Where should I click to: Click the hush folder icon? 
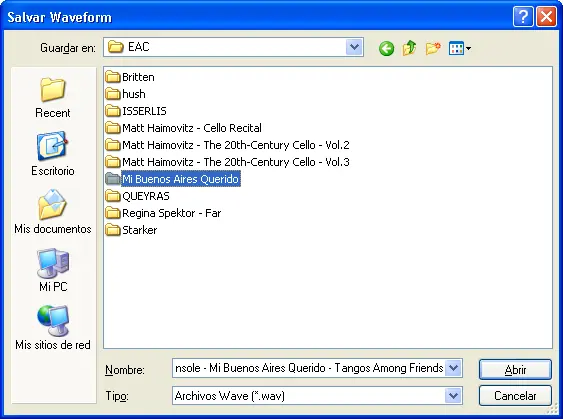pos(113,94)
